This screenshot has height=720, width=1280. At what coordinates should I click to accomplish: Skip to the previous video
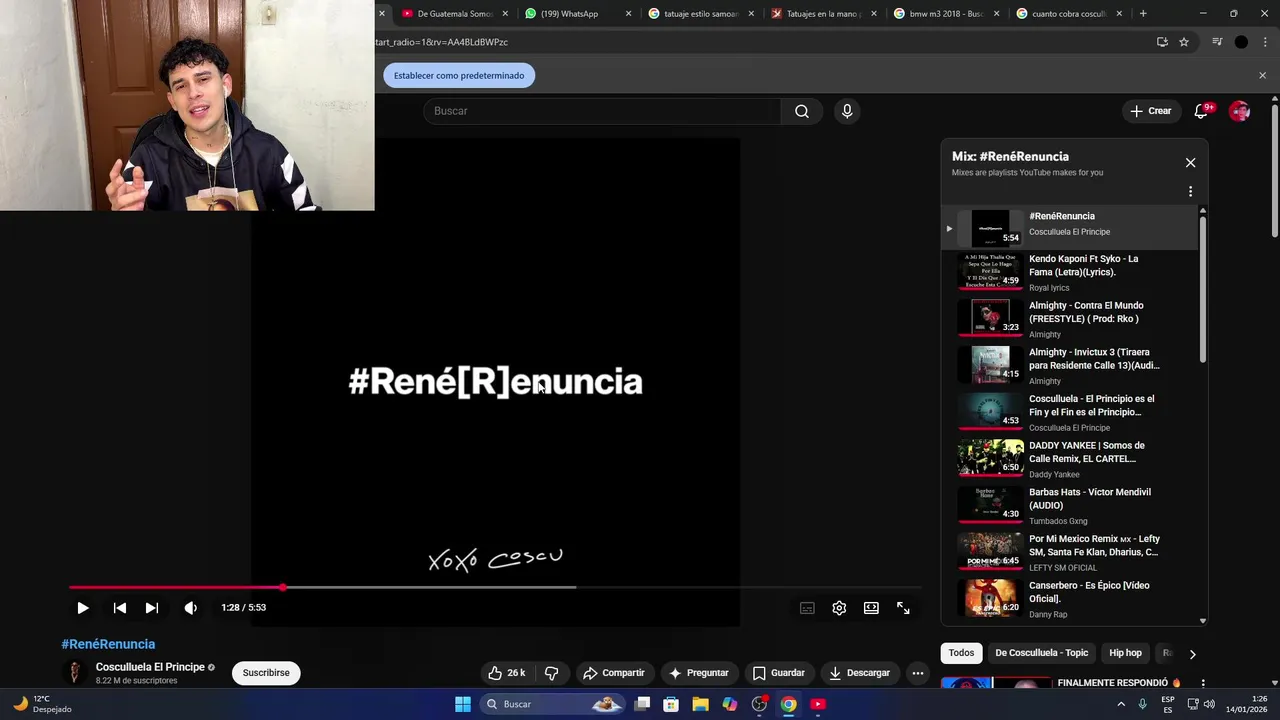(x=120, y=608)
